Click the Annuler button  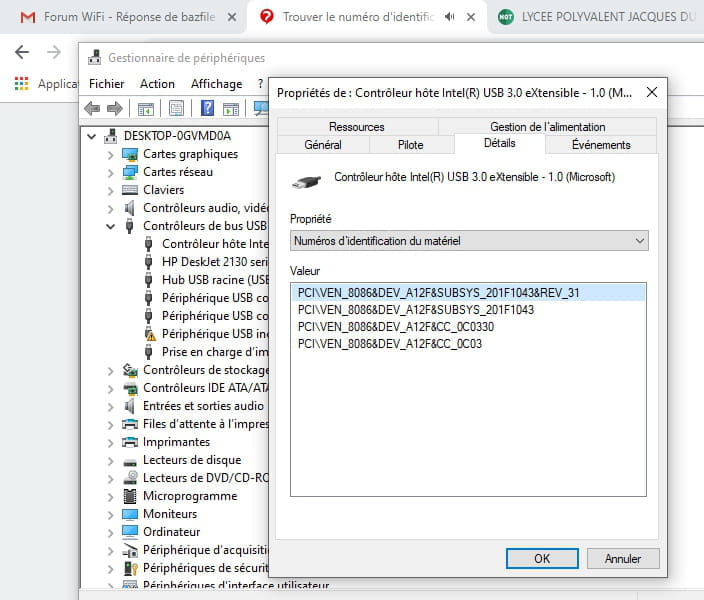623,558
